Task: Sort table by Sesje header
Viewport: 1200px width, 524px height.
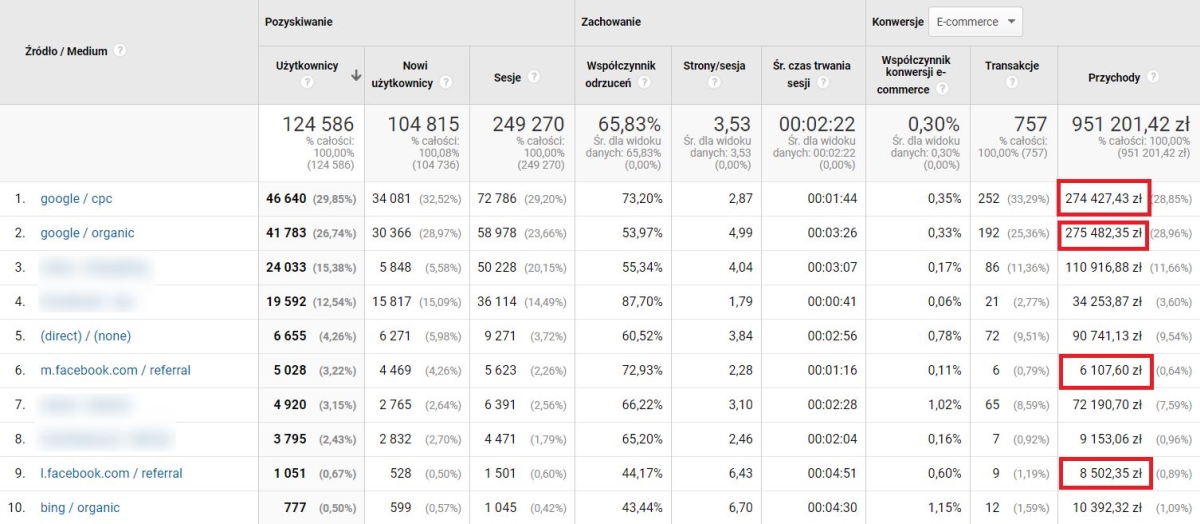Action: (509, 76)
